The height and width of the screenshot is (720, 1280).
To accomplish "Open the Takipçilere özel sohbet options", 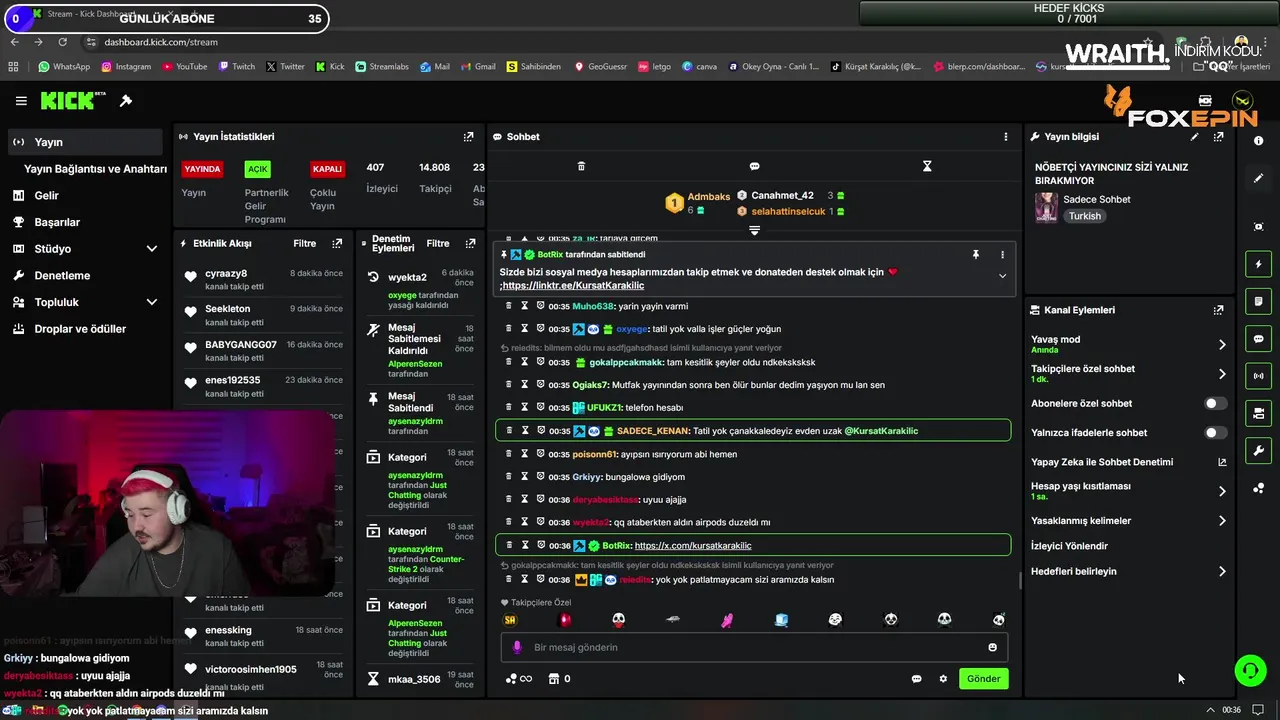I will (1128, 374).
